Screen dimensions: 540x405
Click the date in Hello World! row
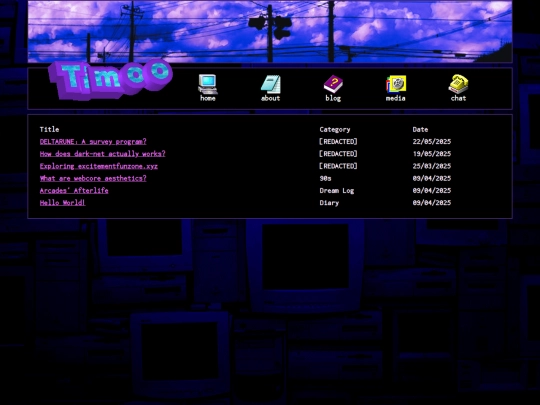coord(432,203)
